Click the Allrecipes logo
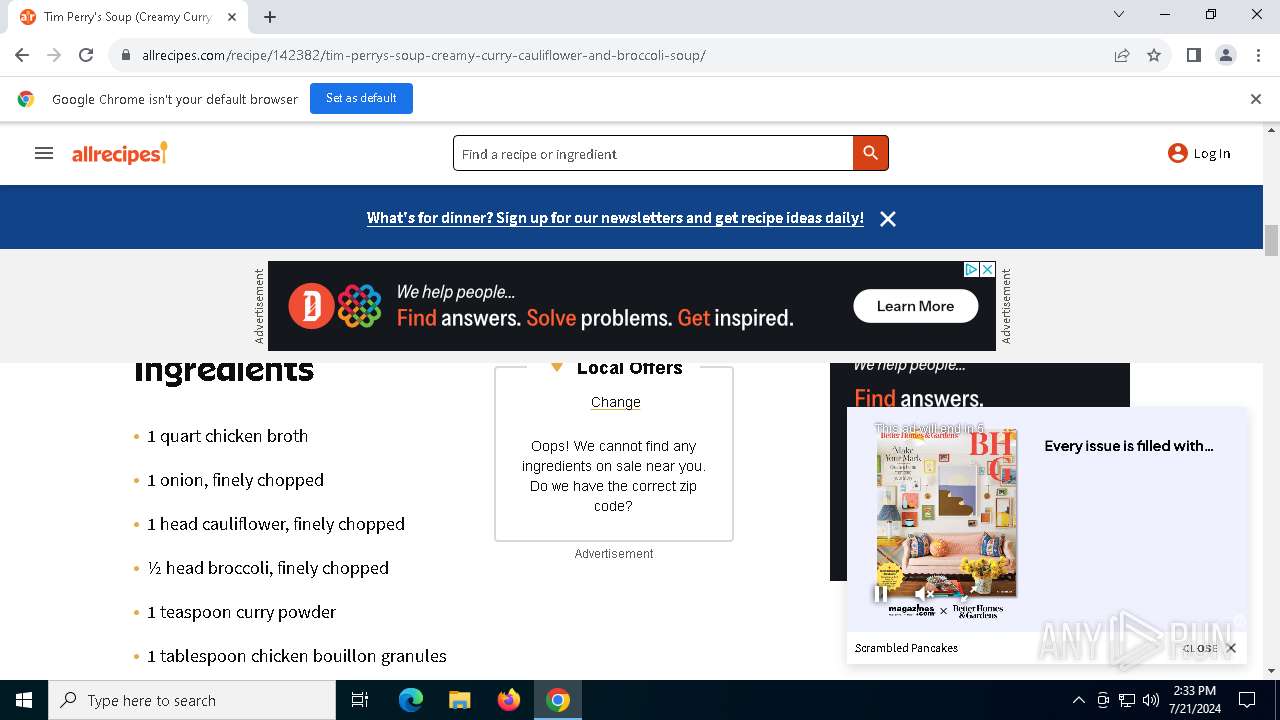Viewport: 1280px width, 720px height. 119,153
